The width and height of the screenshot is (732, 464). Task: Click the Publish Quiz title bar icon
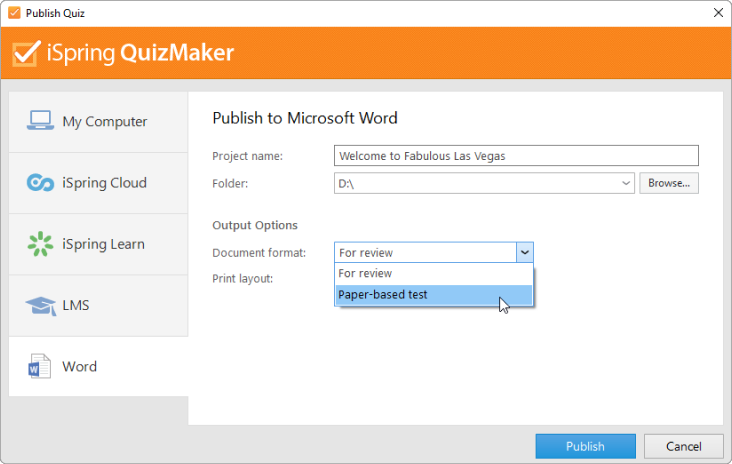pyautogui.click(x=14, y=13)
